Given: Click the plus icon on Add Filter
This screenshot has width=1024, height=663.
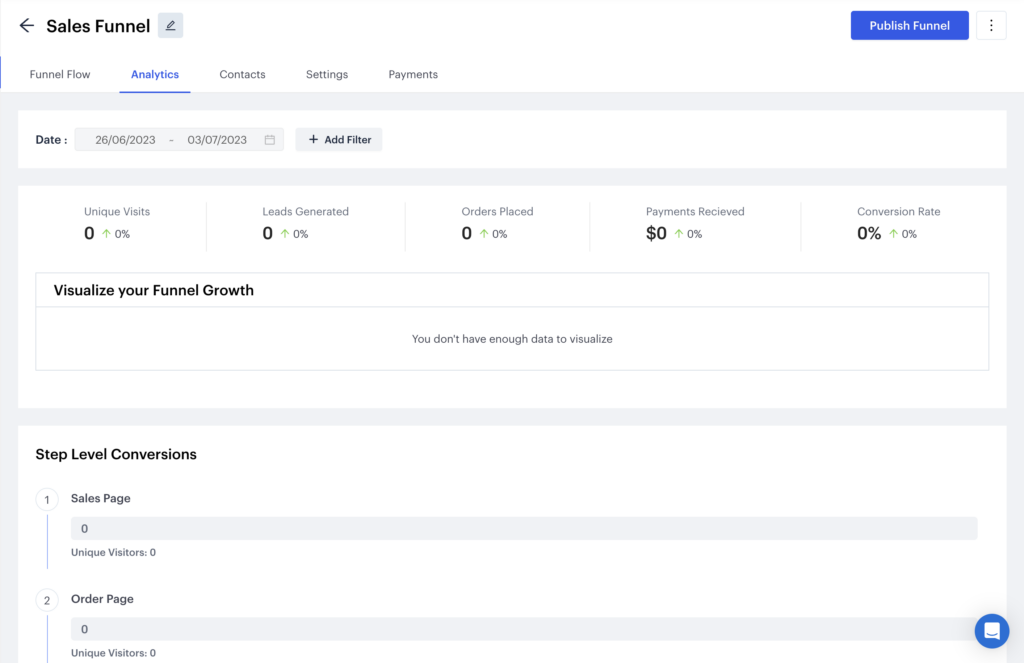Looking at the screenshot, I should pos(311,139).
